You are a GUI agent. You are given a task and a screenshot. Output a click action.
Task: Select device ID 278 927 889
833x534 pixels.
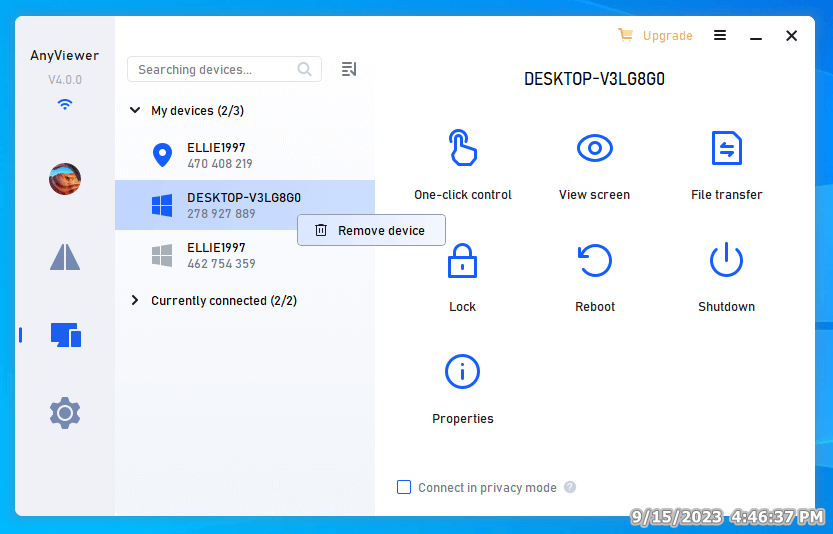coord(221,214)
